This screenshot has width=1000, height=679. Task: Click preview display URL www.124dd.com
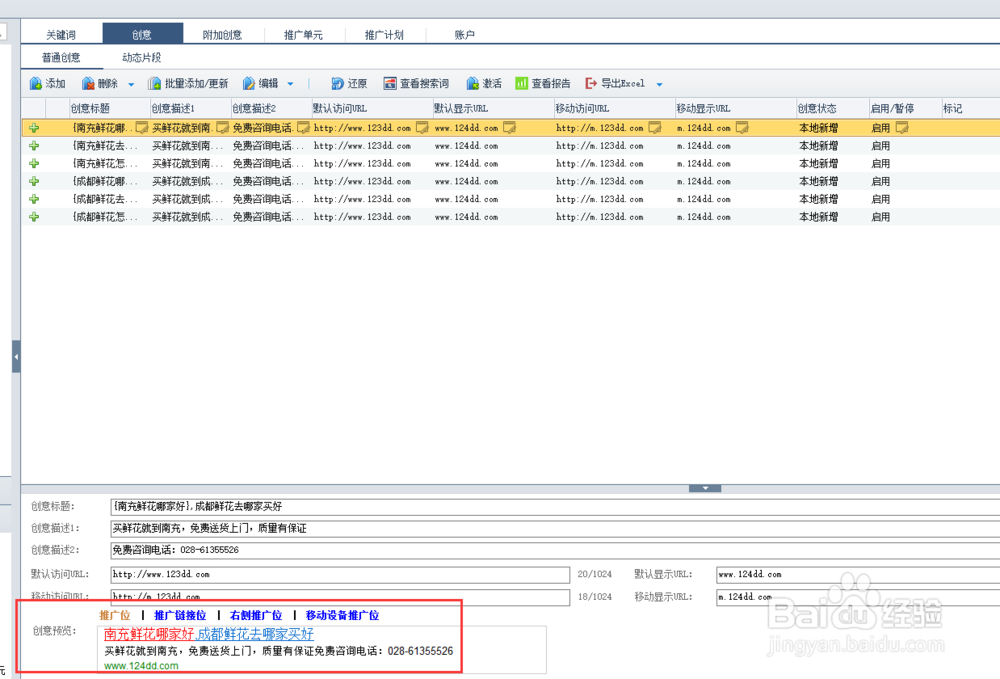coord(141,666)
